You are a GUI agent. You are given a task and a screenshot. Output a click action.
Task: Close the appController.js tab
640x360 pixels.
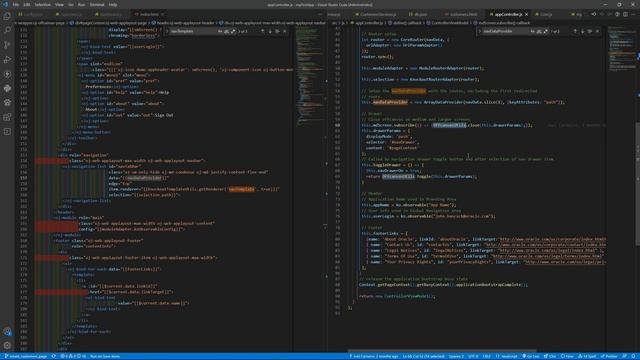click(527, 14)
